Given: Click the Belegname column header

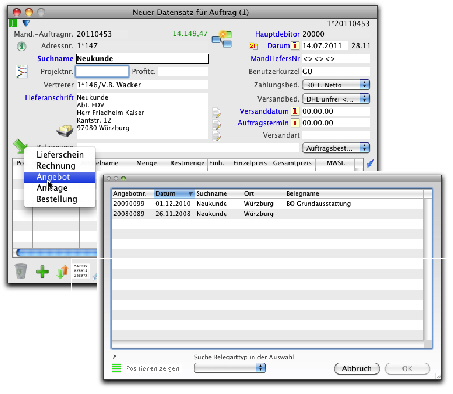Looking at the screenshot, I should [354, 194].
